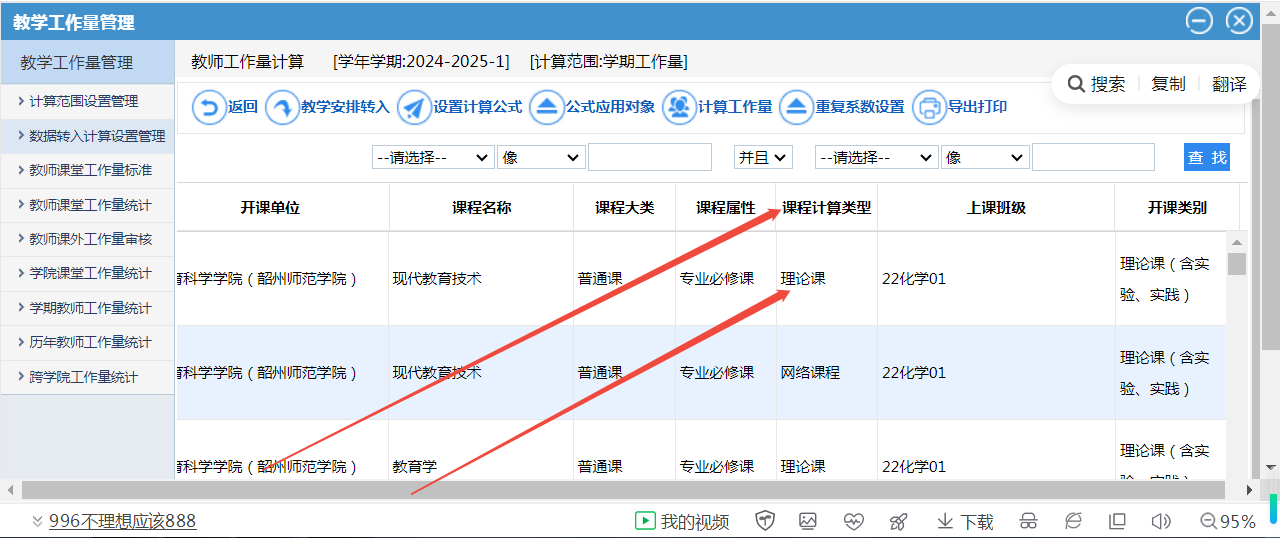Open the first --请选择-- field dropdown

tap(433, 158)
